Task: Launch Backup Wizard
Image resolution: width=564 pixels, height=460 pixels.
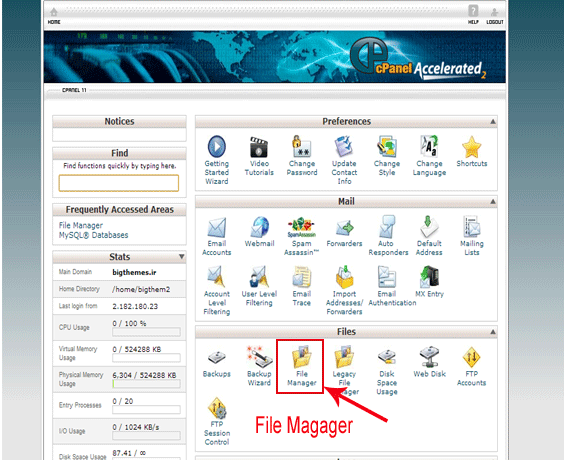Action: [x=259, y=366]
